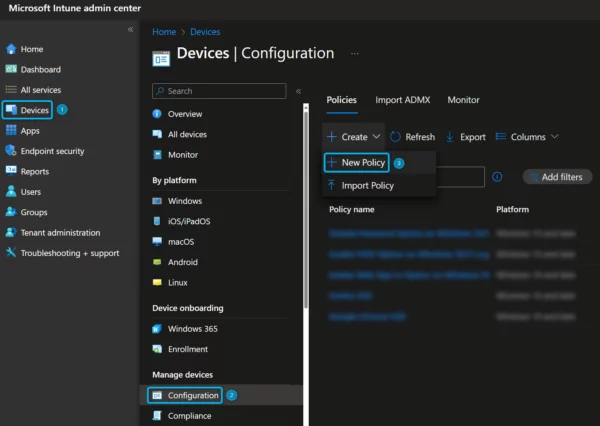Click the Refresh circular arrow icon

tap(395, 137)
